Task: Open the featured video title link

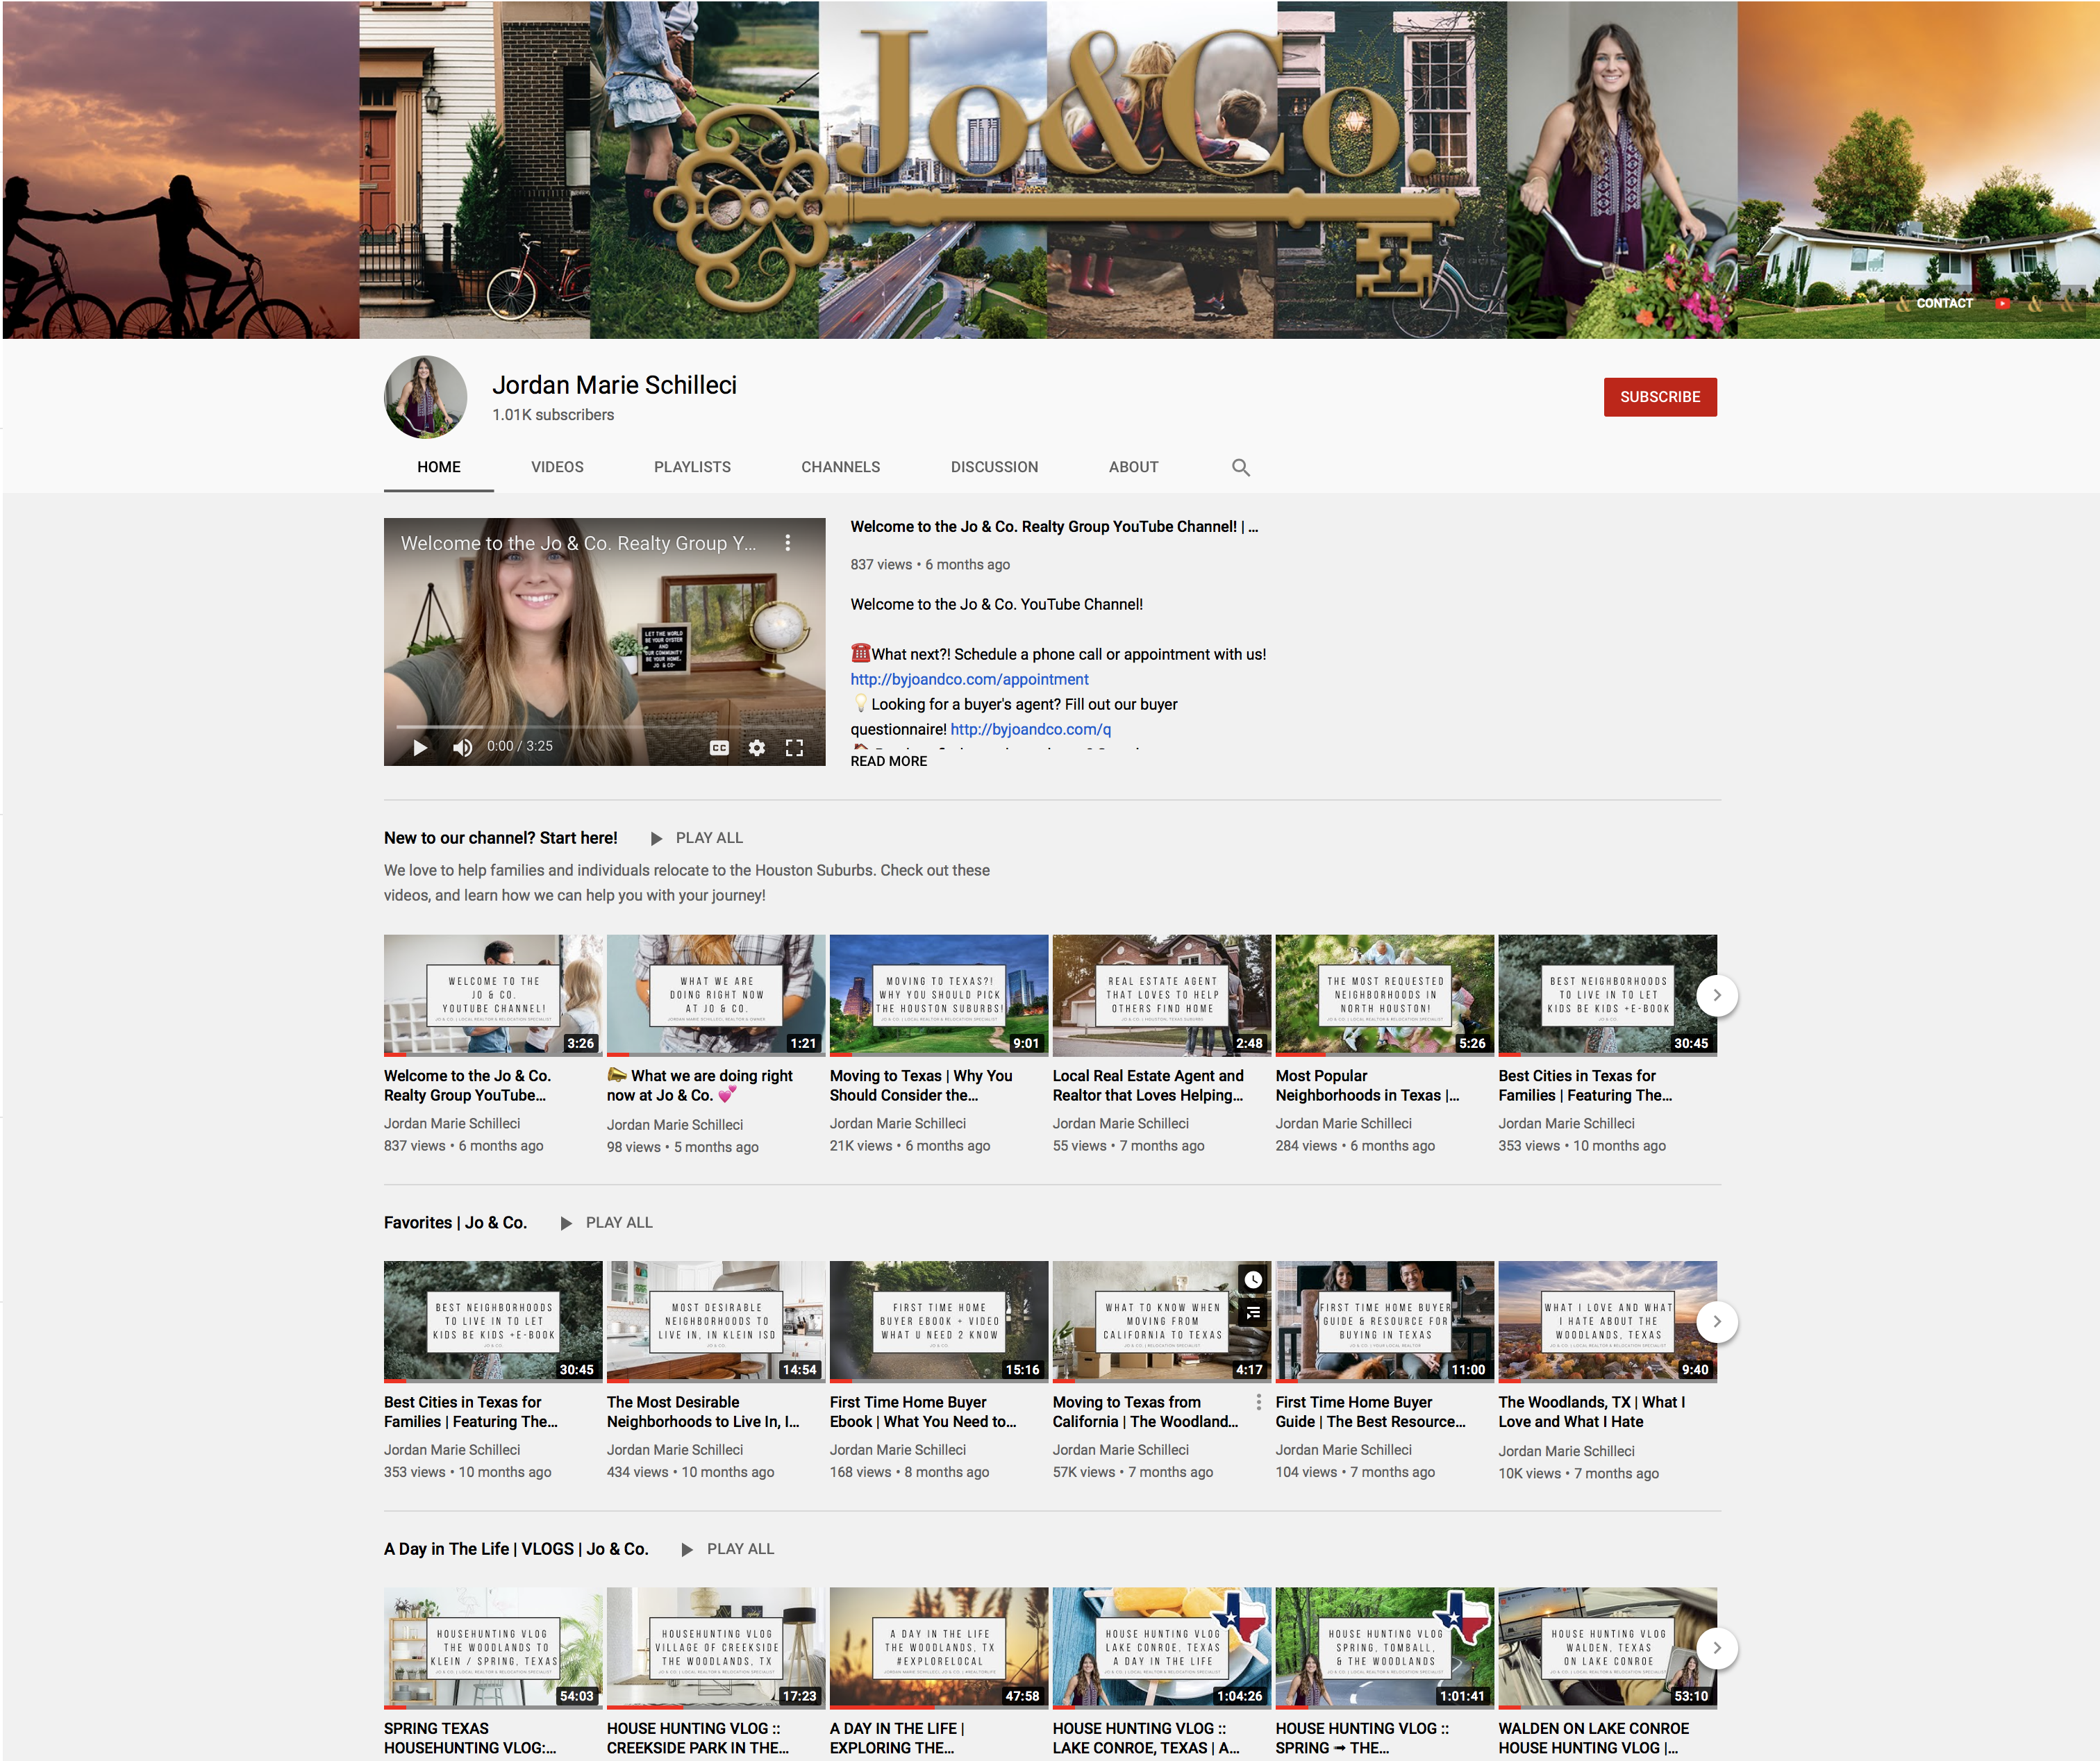Action: [1054, 527]
